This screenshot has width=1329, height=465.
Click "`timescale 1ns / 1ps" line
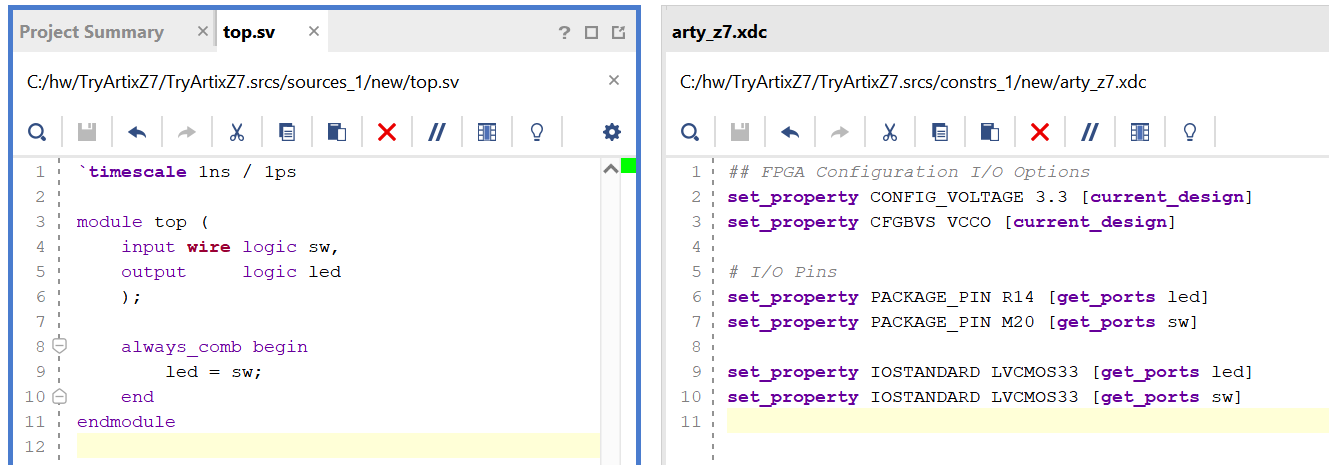click(187, 172)
